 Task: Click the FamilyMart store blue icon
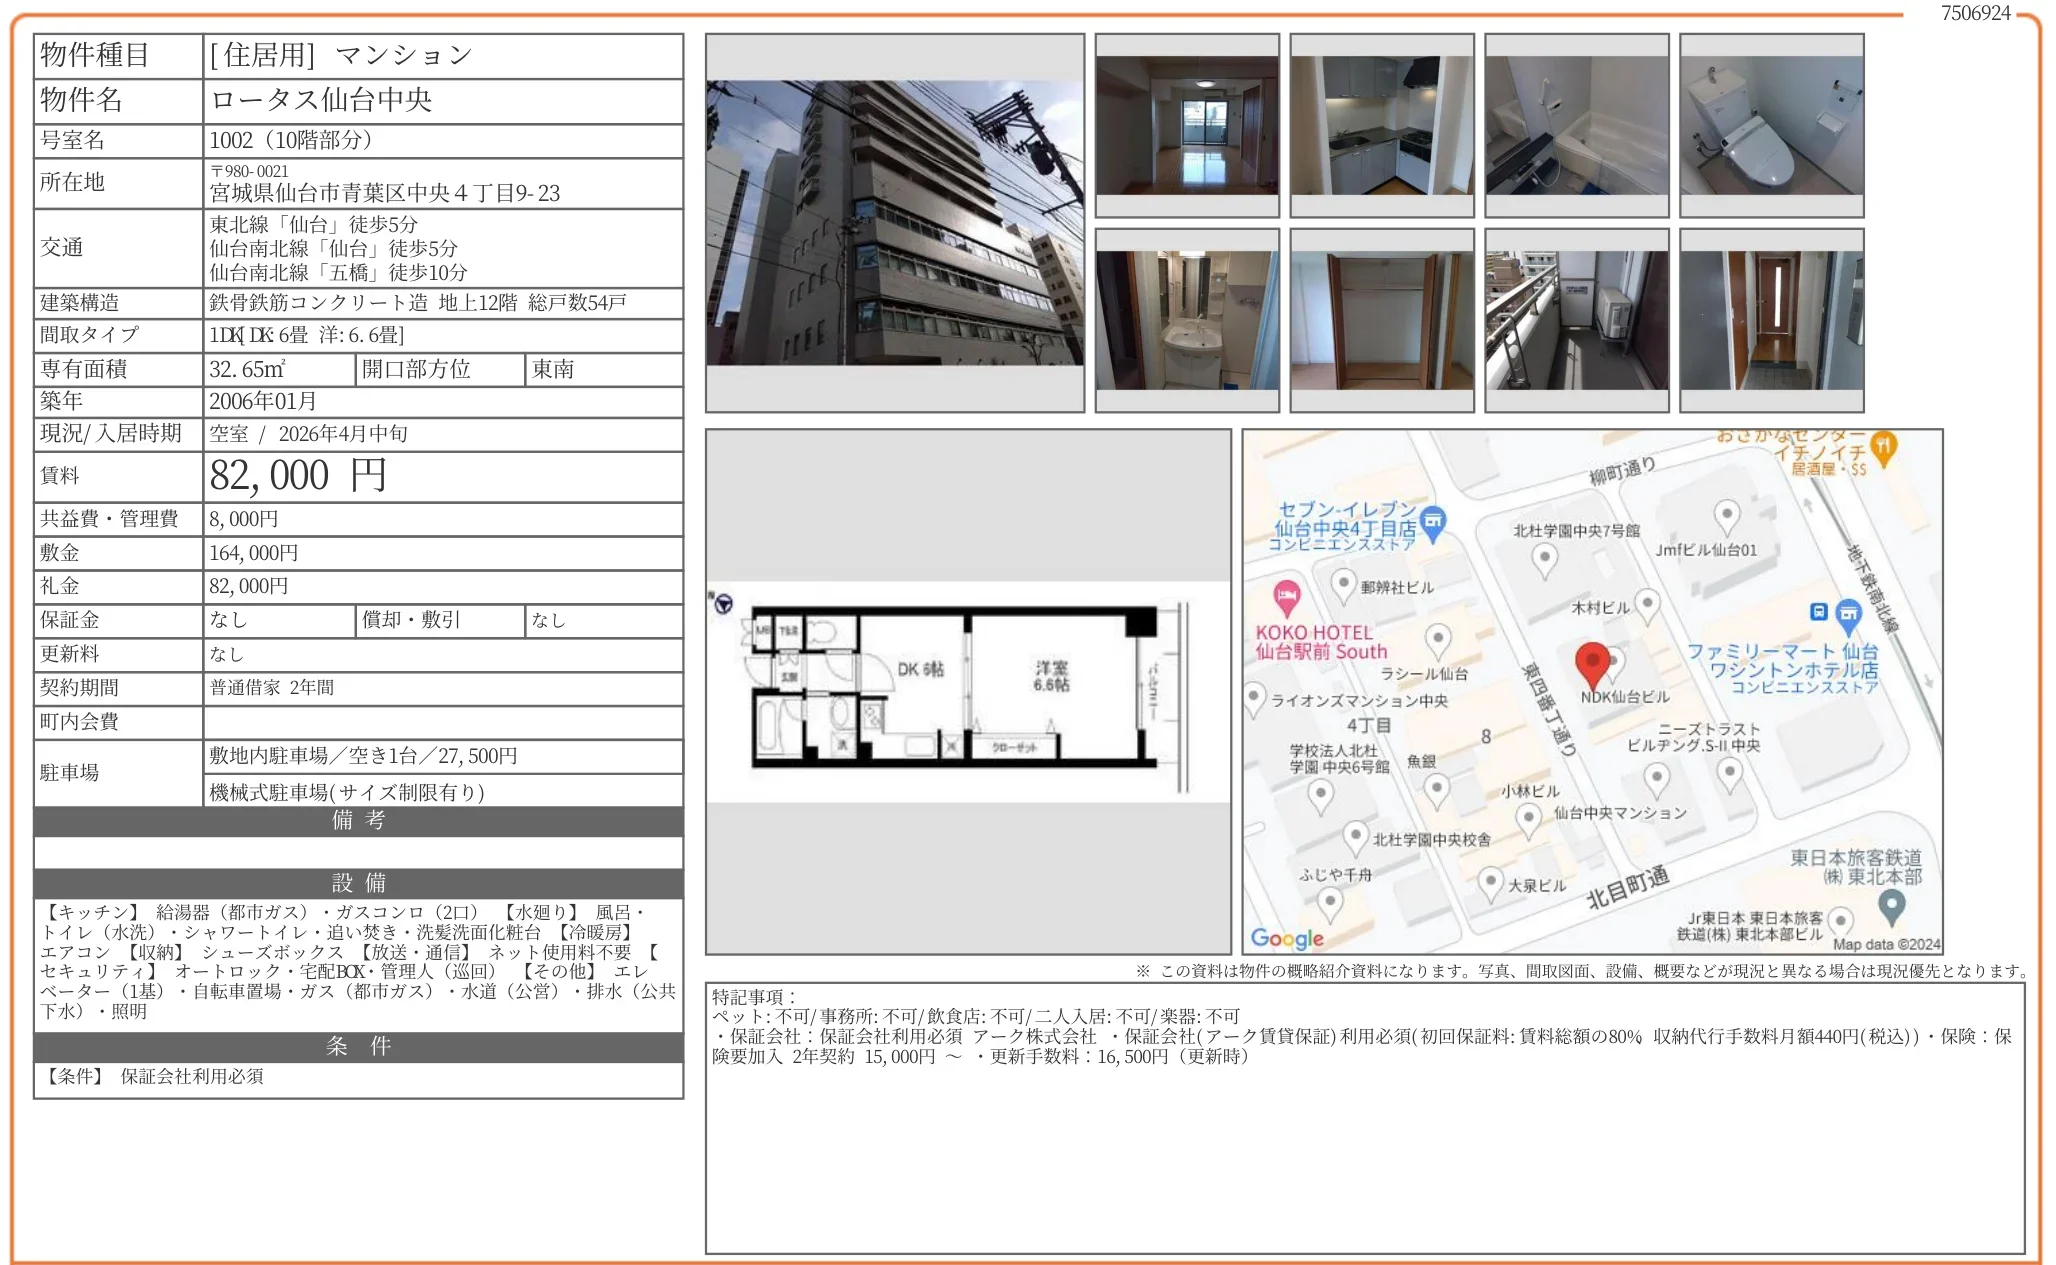click(1849, 612)
